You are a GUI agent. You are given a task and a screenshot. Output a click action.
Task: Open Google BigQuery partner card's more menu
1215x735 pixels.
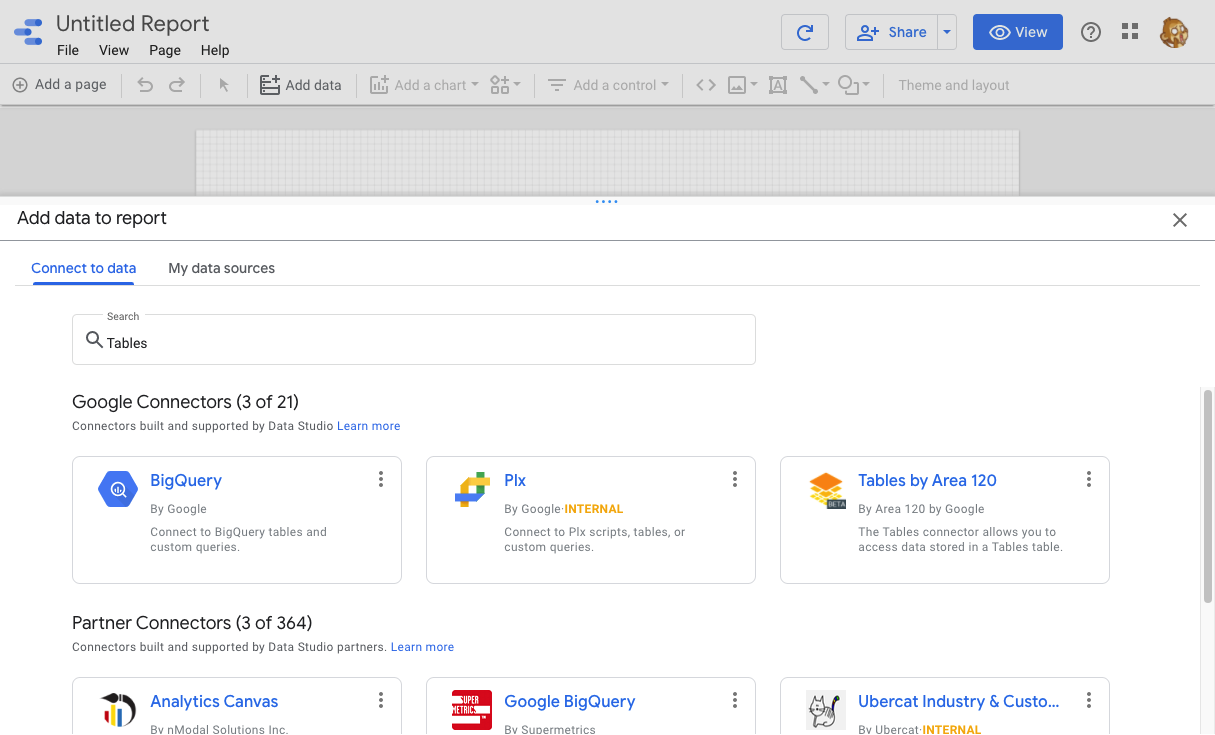[735, 700]
